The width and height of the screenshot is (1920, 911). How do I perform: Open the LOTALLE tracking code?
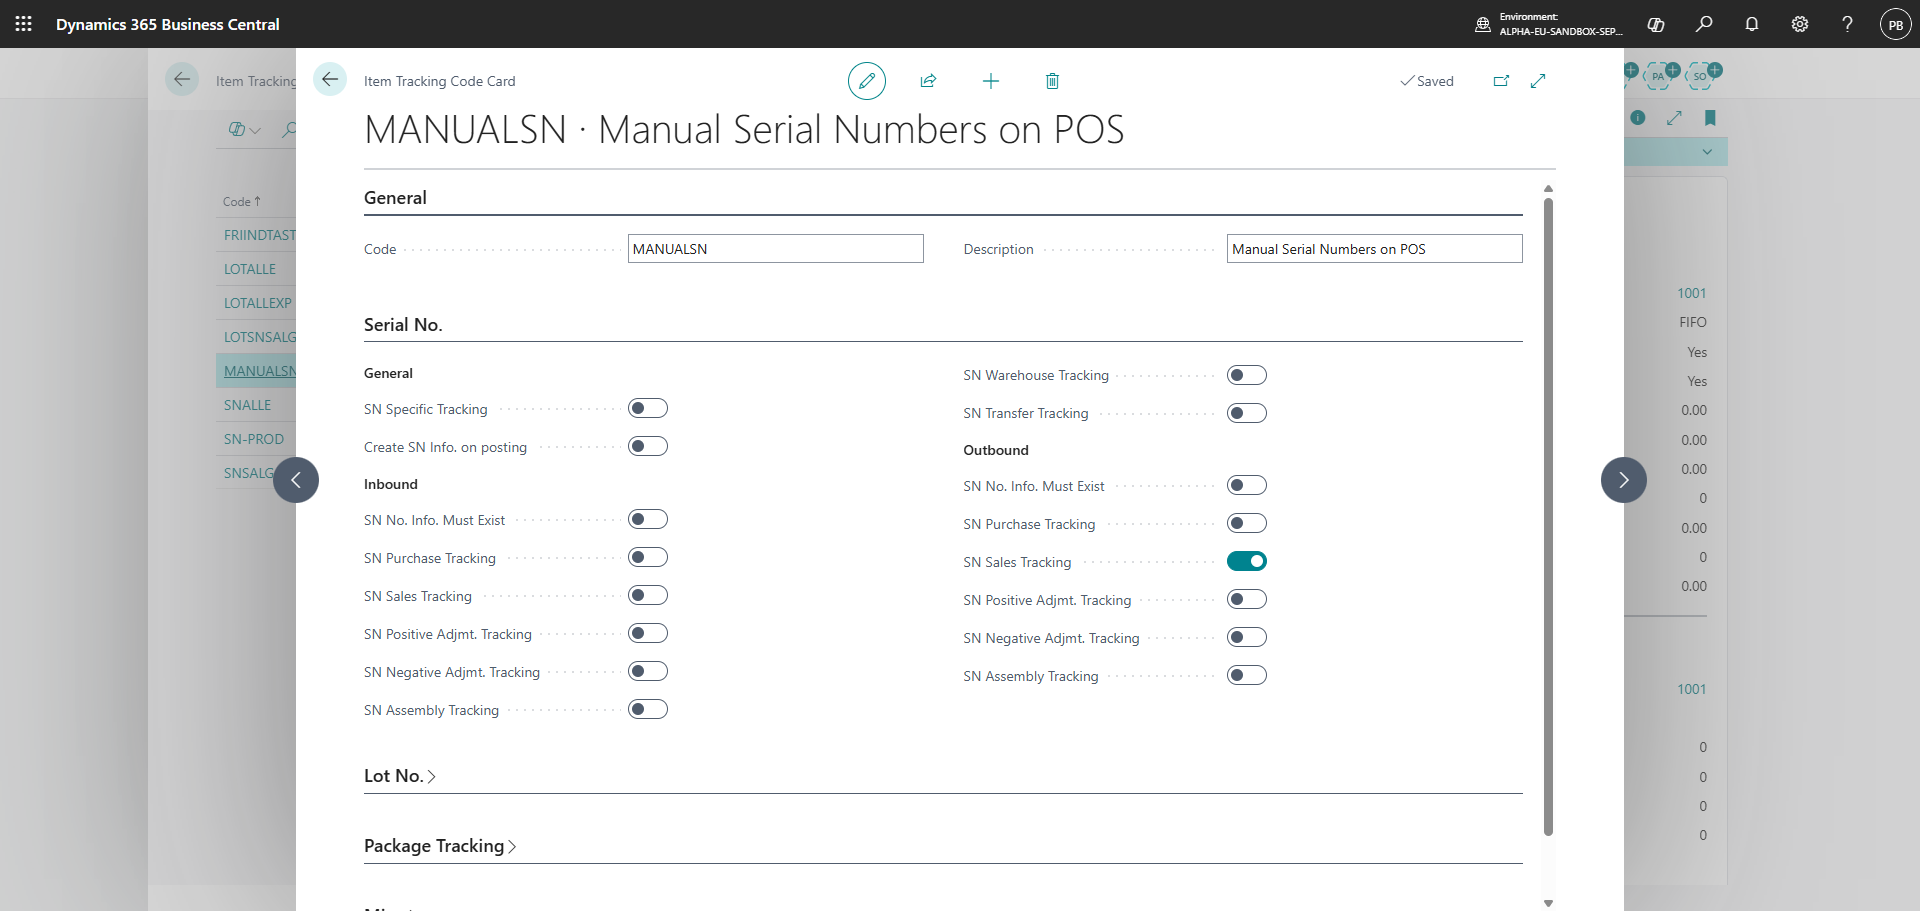click(250, 269)
